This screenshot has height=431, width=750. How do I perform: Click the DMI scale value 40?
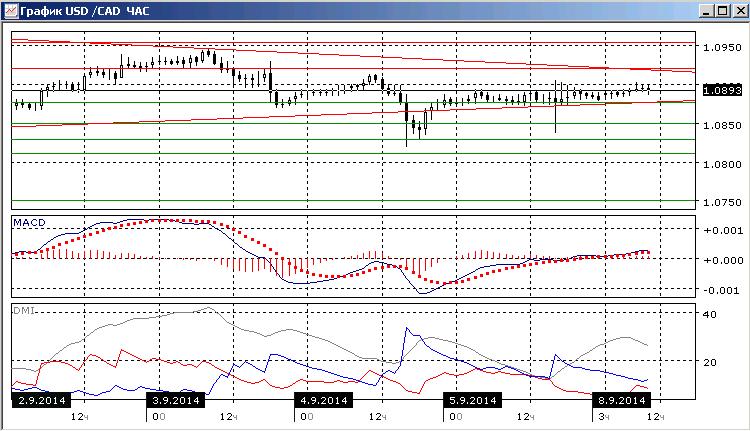[710, 314]
